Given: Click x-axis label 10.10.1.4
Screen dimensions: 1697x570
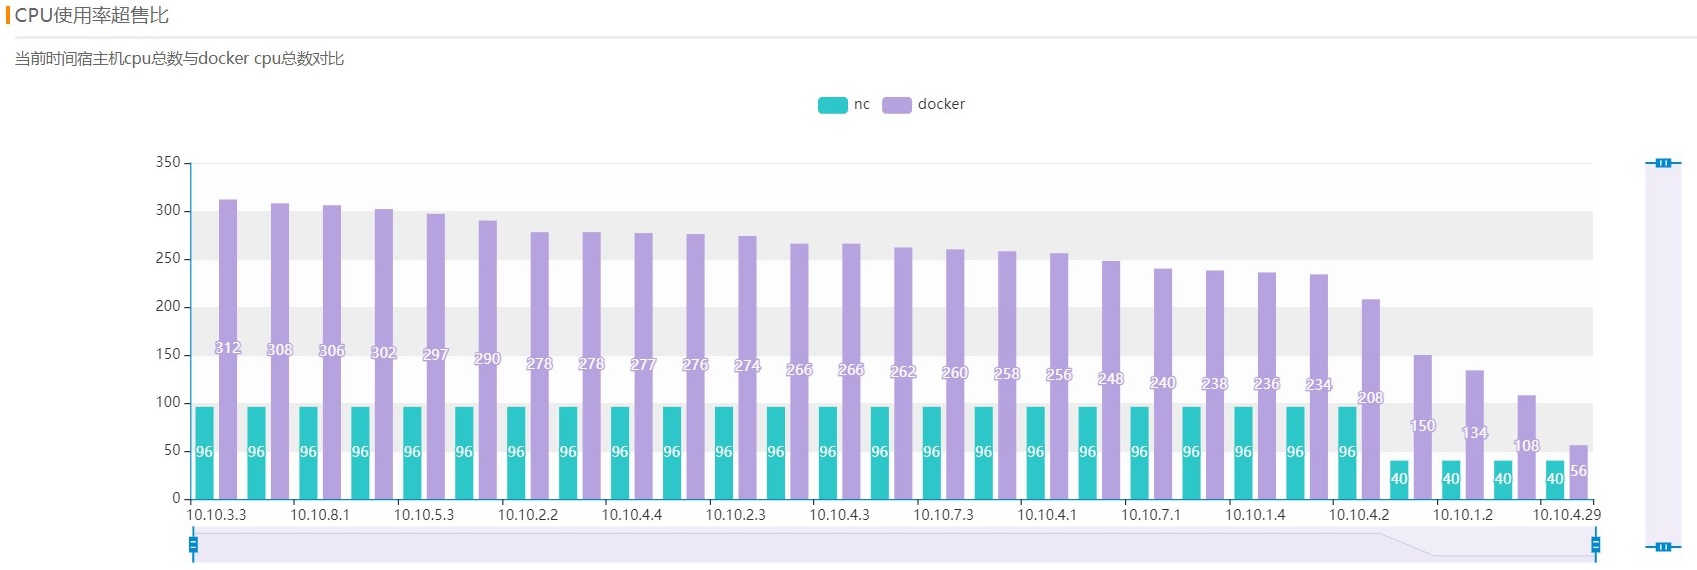Looking at the screenshot, I should click(x=1256, y=515).
